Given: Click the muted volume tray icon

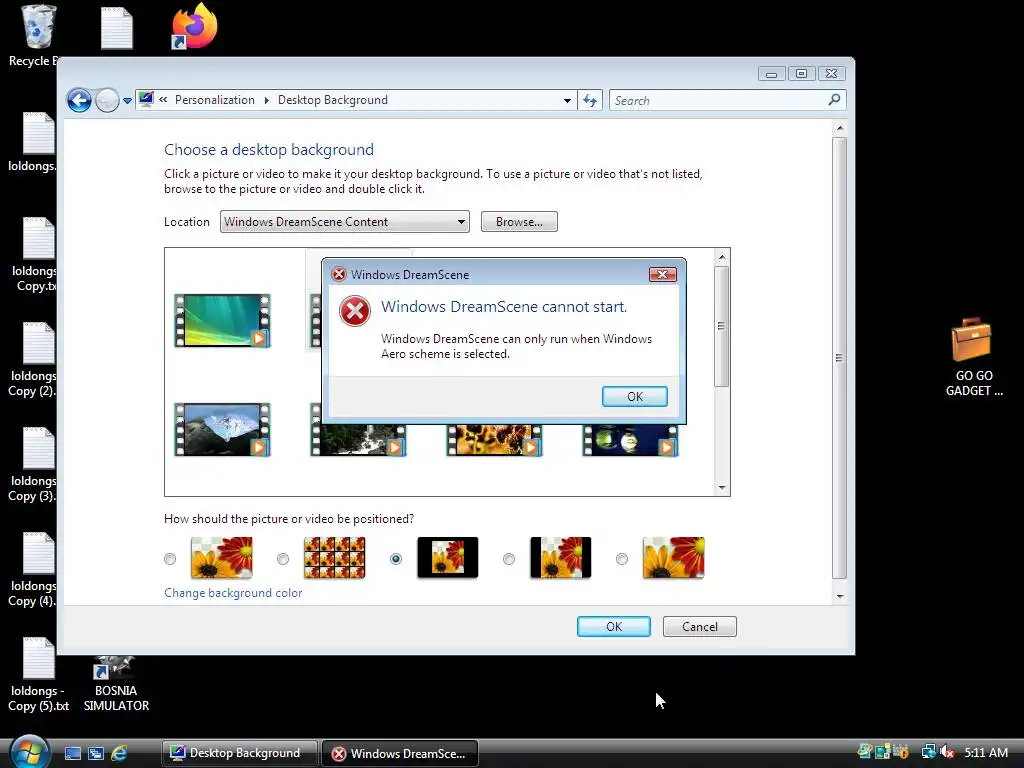Looking at the screenshot, I should [946, 752].
